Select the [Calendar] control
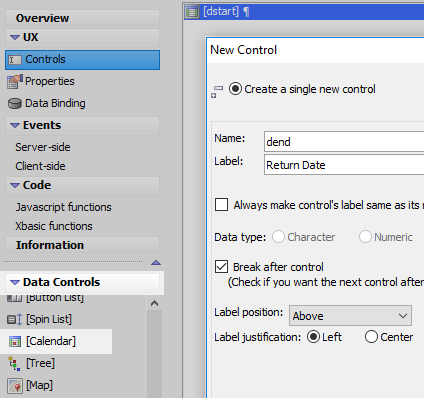The width and height of the screenshot is (424, 398). pyautogui.click(x=51, y=341)
